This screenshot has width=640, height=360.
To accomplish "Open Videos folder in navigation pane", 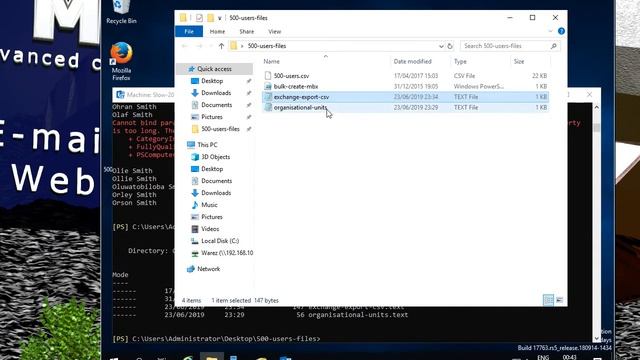I will click(210, 229).
